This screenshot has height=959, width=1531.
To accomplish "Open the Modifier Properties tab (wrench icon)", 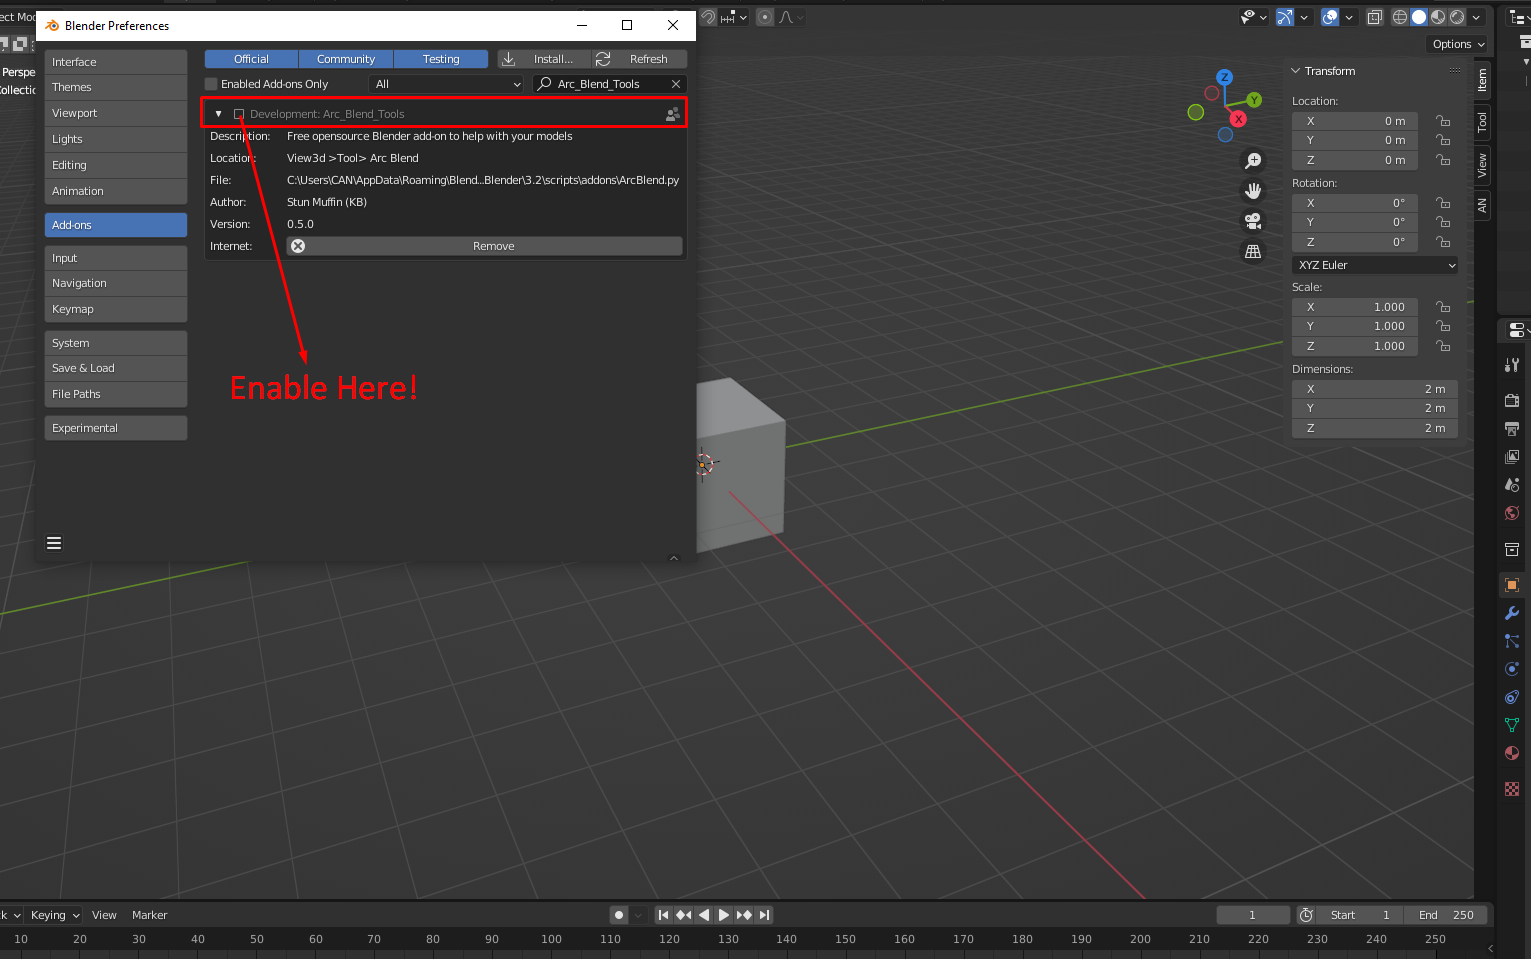I will [1511, 612].
